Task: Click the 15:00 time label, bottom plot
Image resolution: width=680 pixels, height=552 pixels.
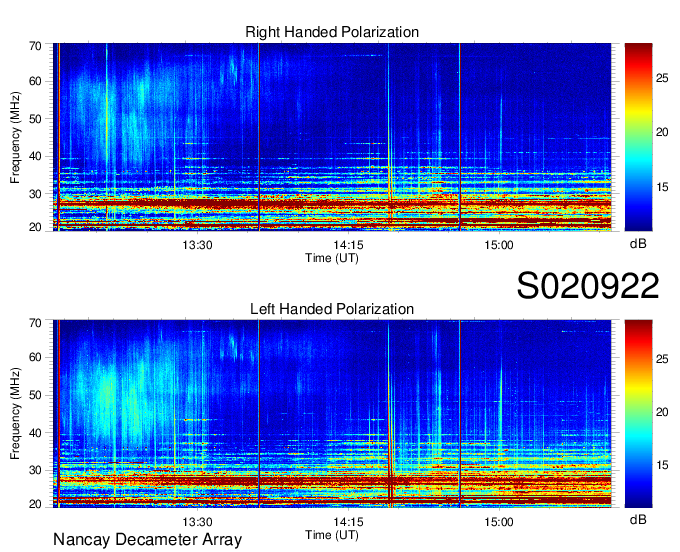Action: [499, 522]
